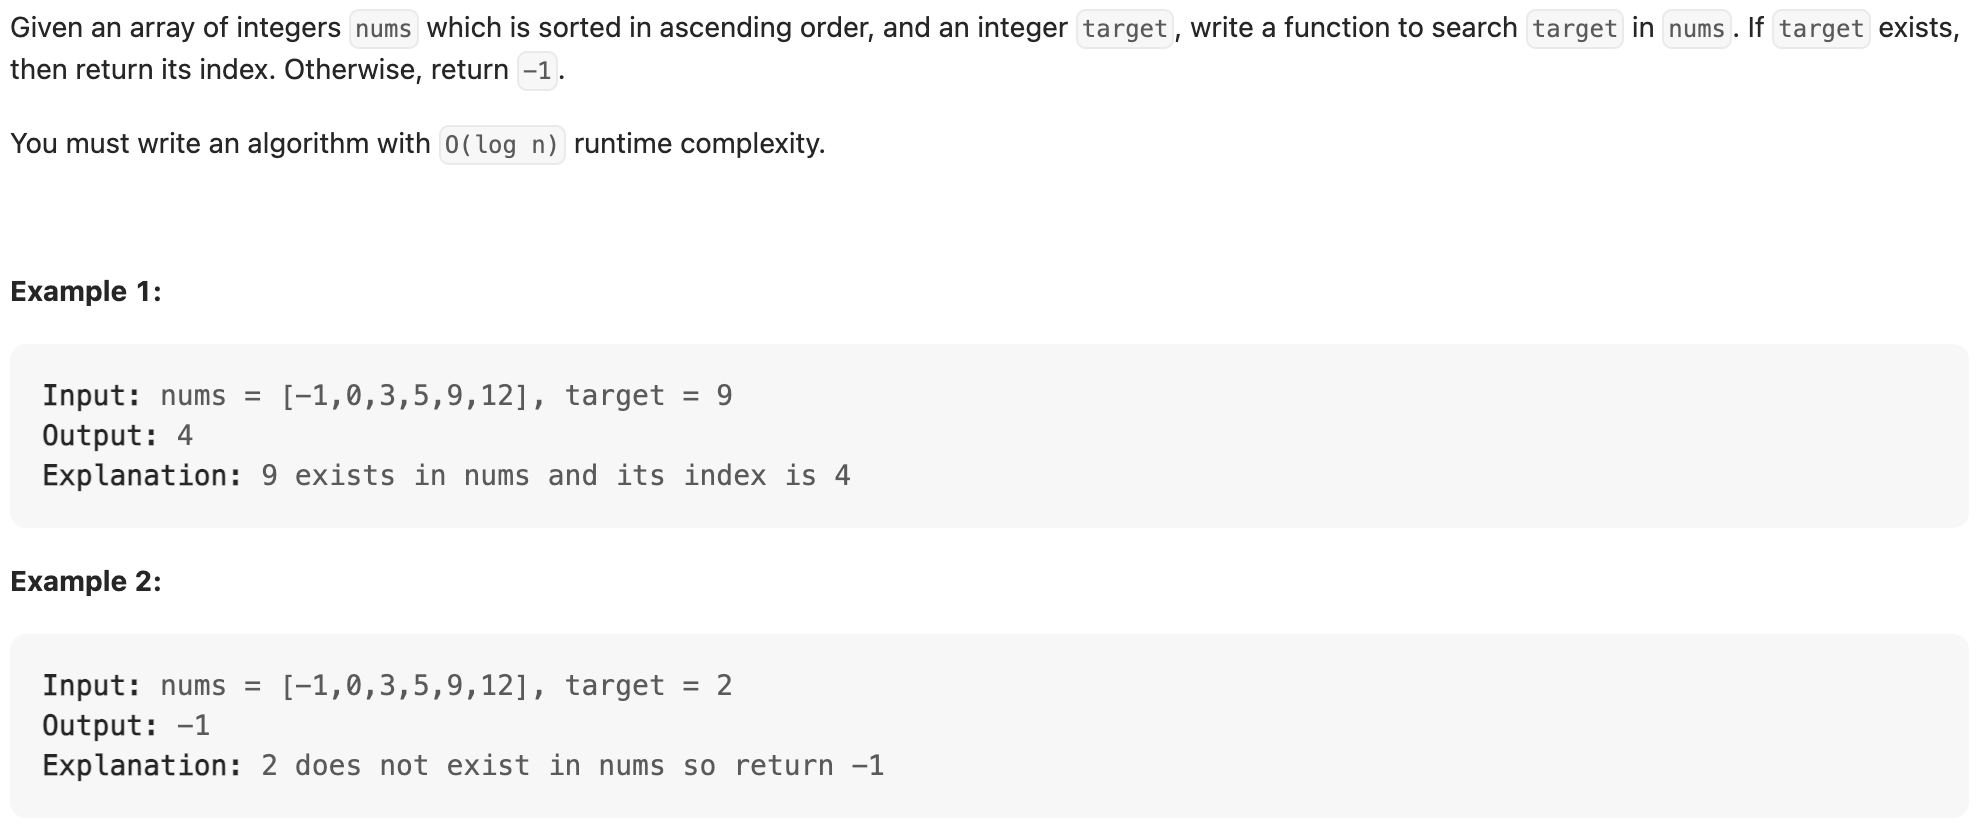Click the bold "Input:" label in Example 1

coord(92,396)
